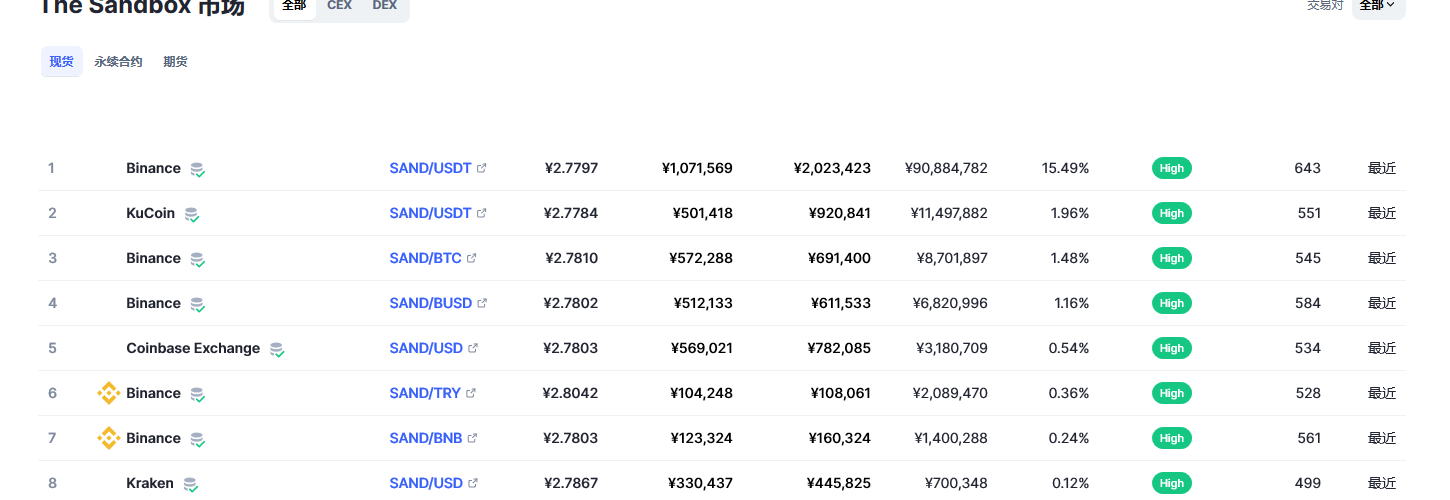Viewport: 1450px width, 500px height.
Task: Click the Coinbase Exchange name
Action: 193,348
